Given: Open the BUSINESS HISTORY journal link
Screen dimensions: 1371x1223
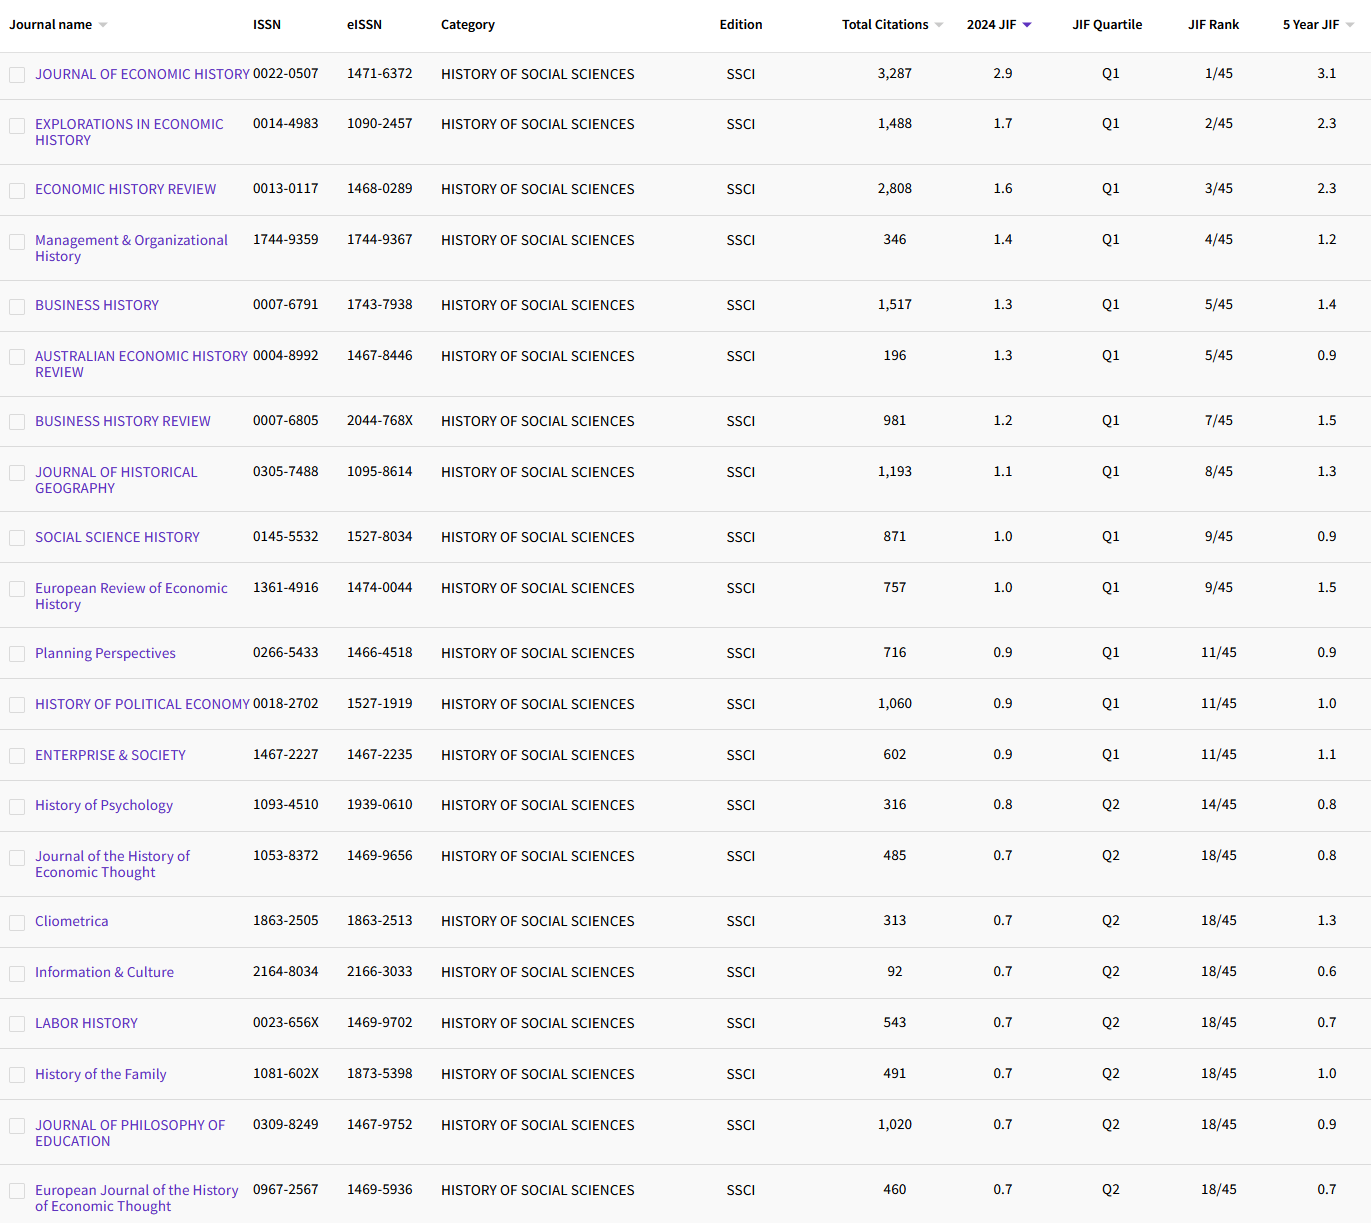Looking at the screenshot, I should tap(97, 305).
